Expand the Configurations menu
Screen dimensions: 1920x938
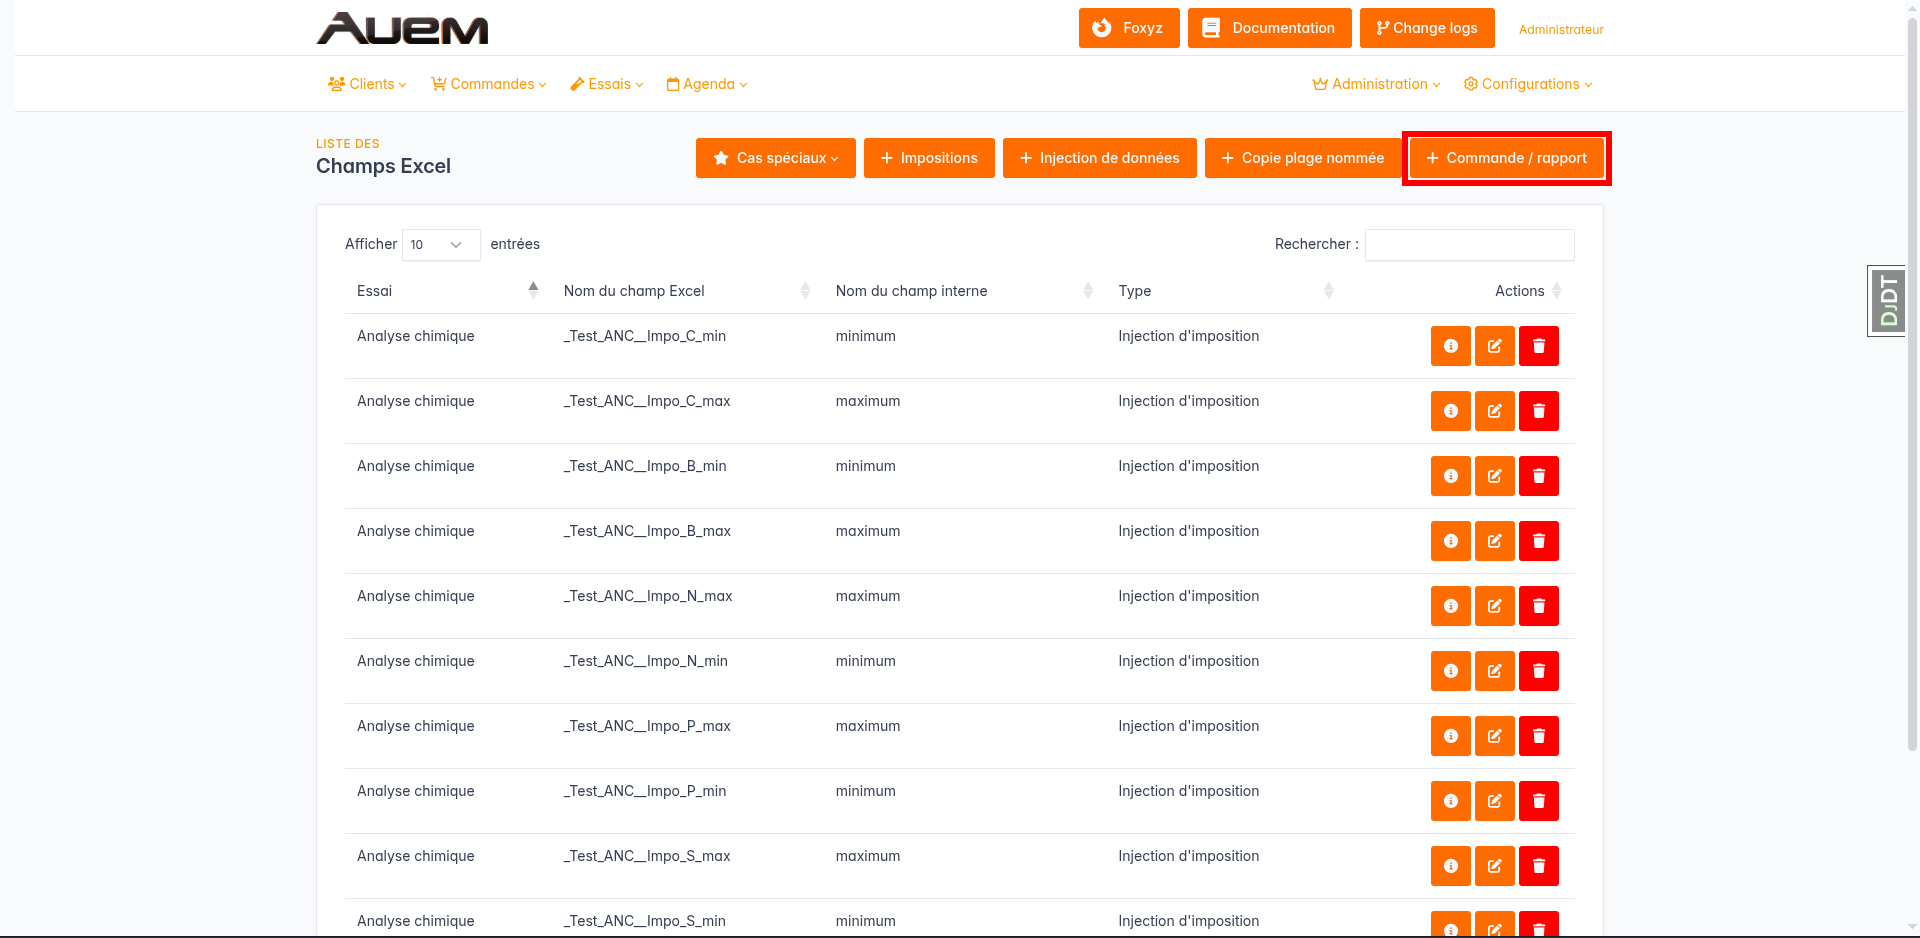[x=1527, y=84]
